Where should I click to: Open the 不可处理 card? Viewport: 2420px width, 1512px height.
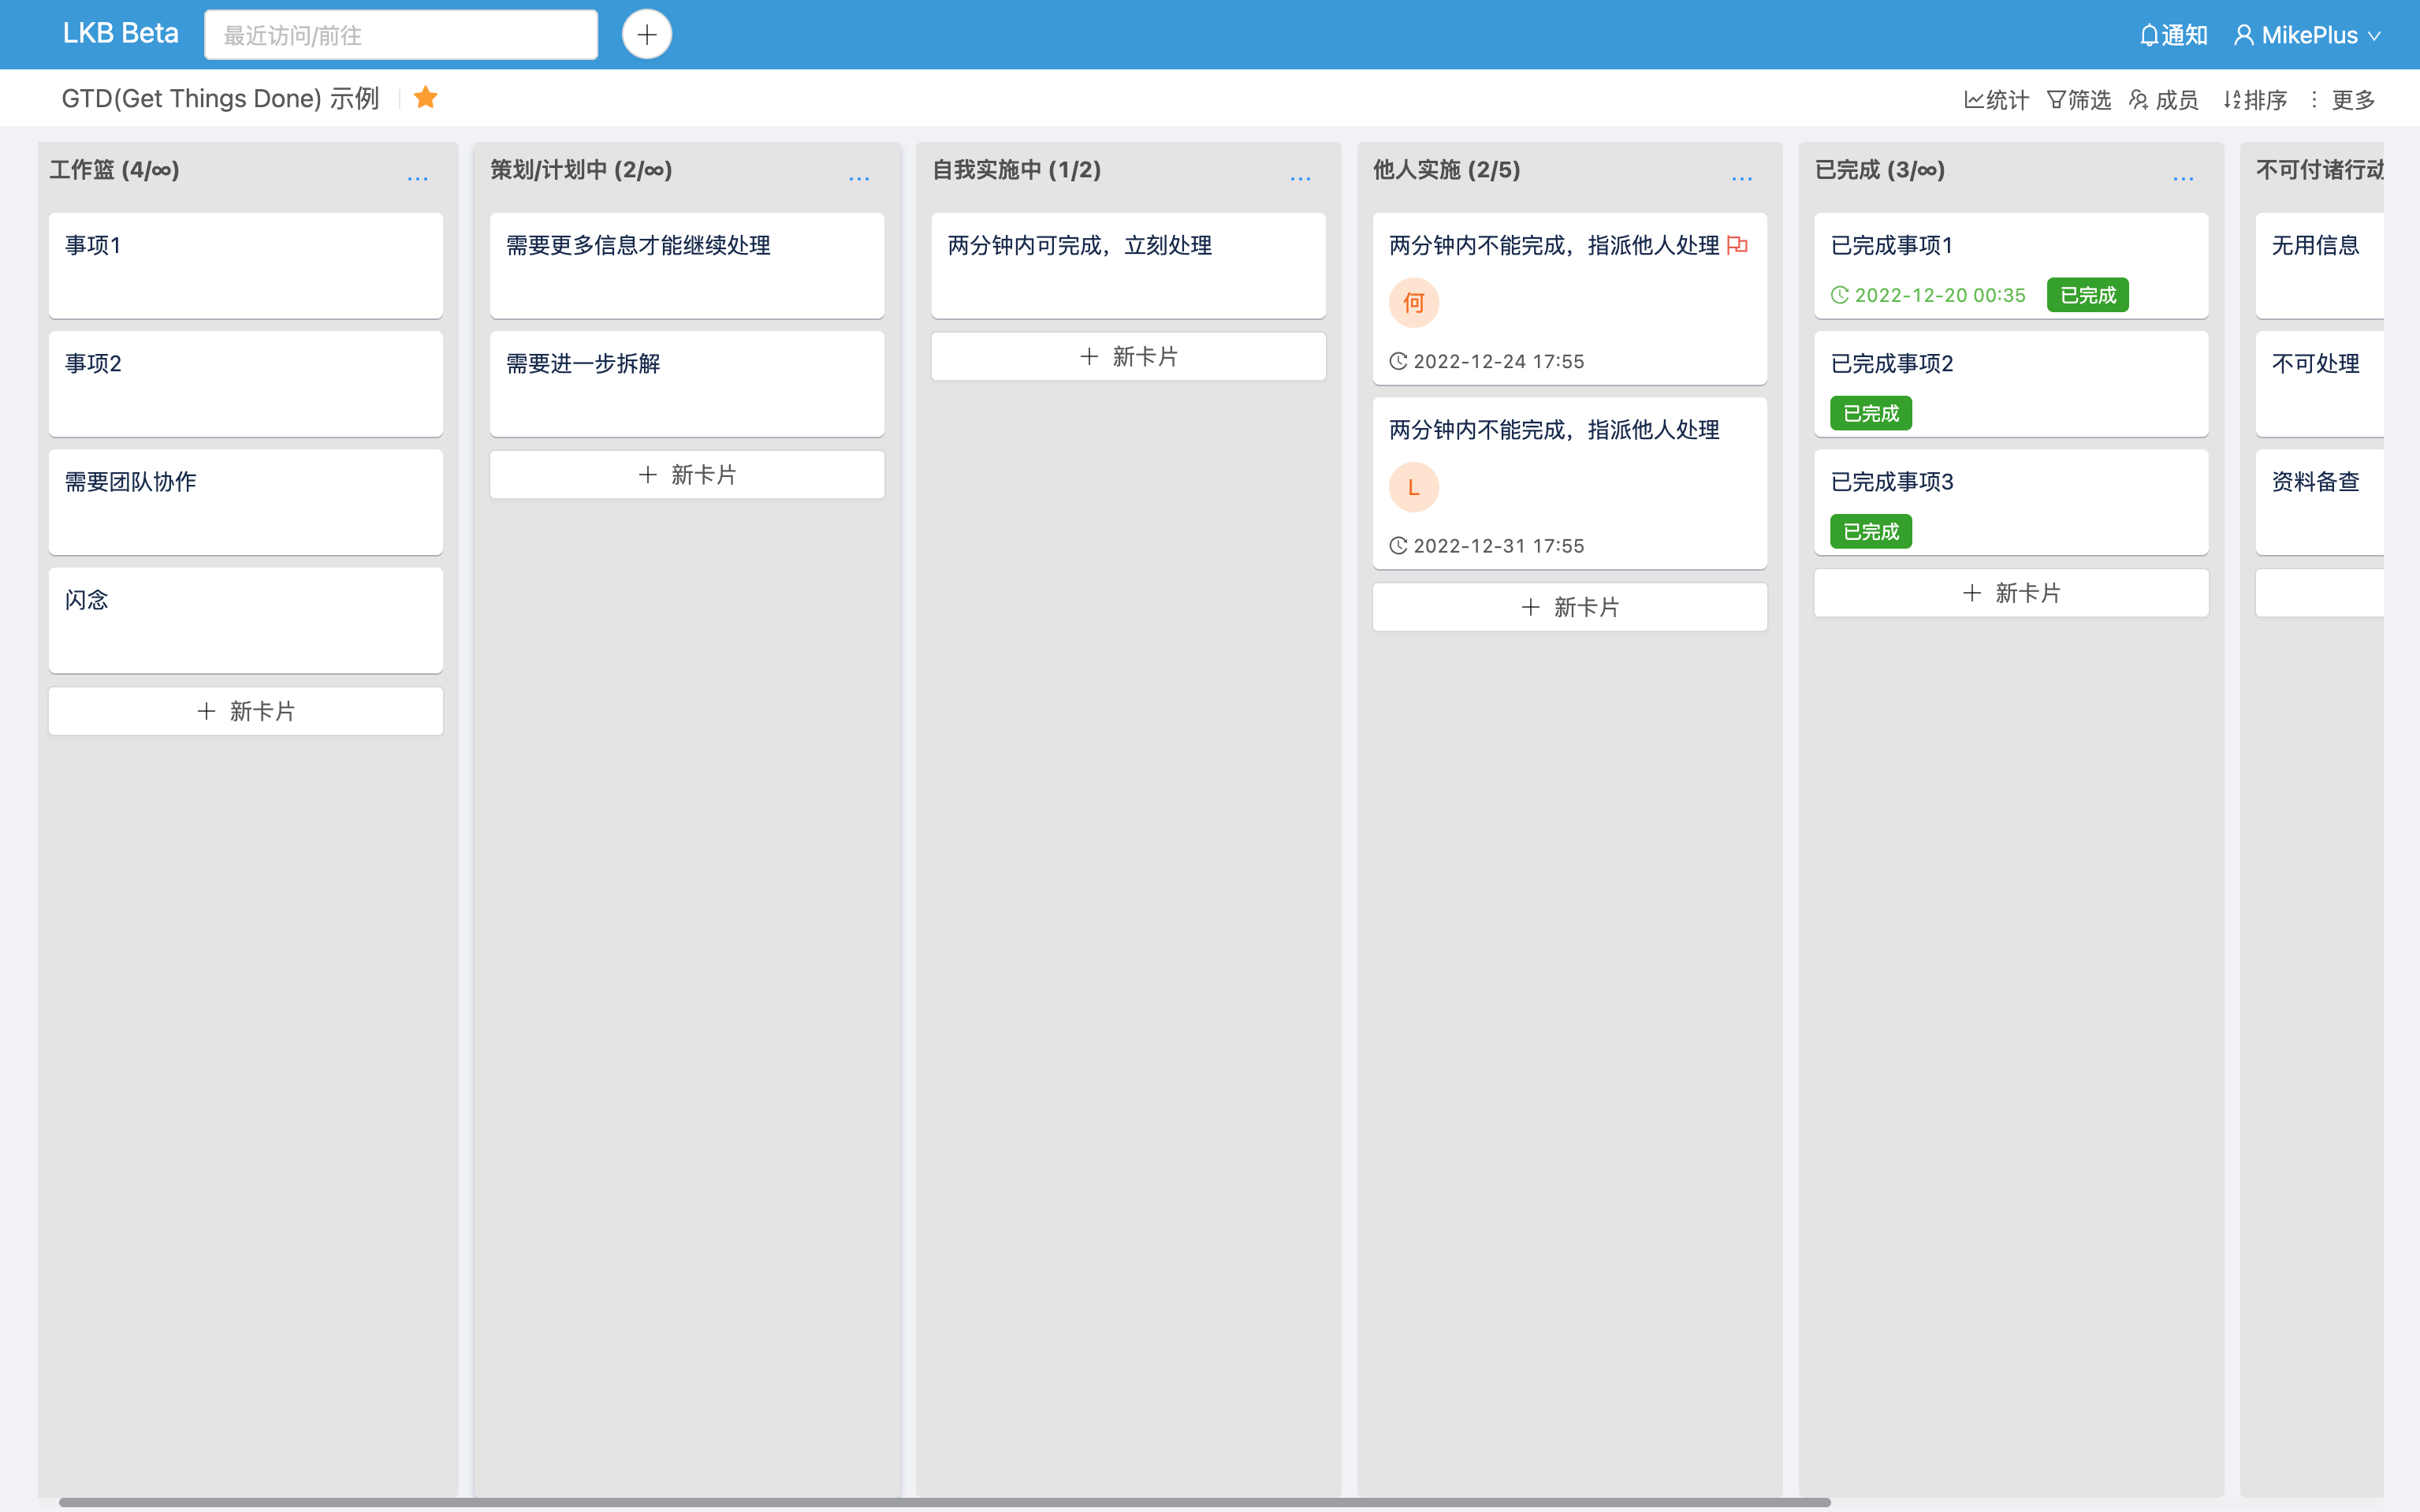click(x=2319, y=383)
